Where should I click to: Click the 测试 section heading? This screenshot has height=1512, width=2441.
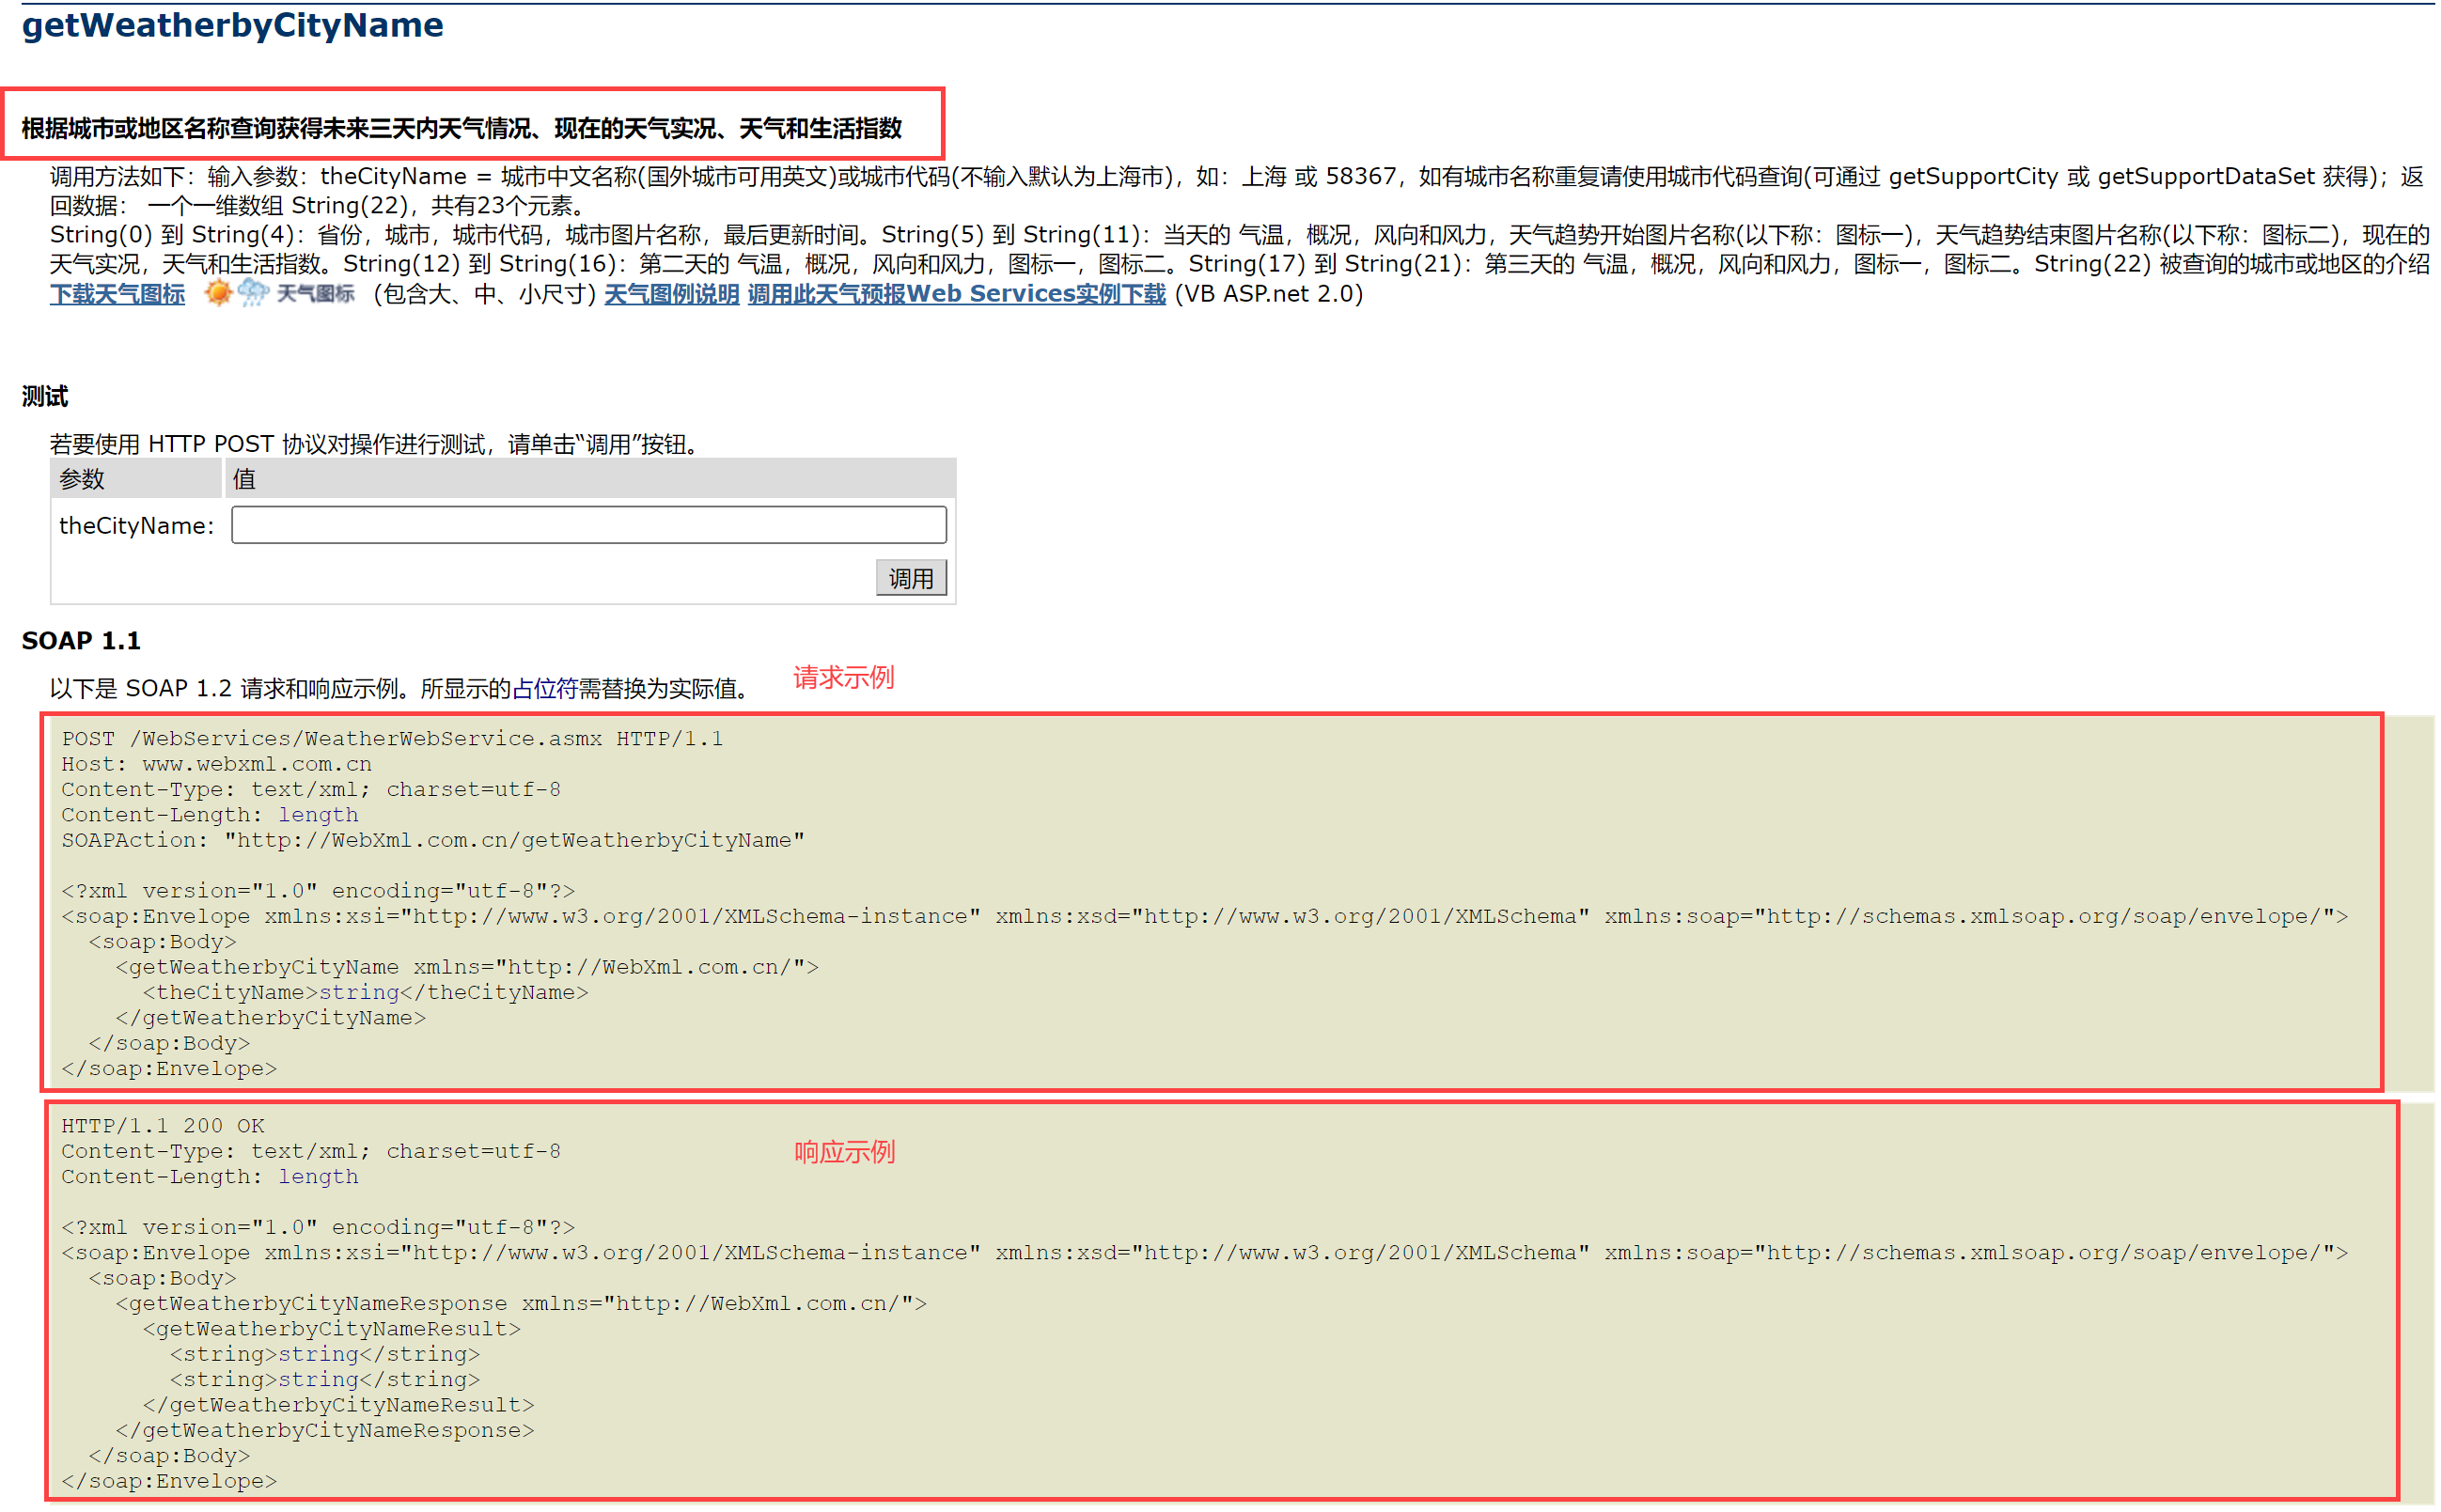[x=45, y=396]
